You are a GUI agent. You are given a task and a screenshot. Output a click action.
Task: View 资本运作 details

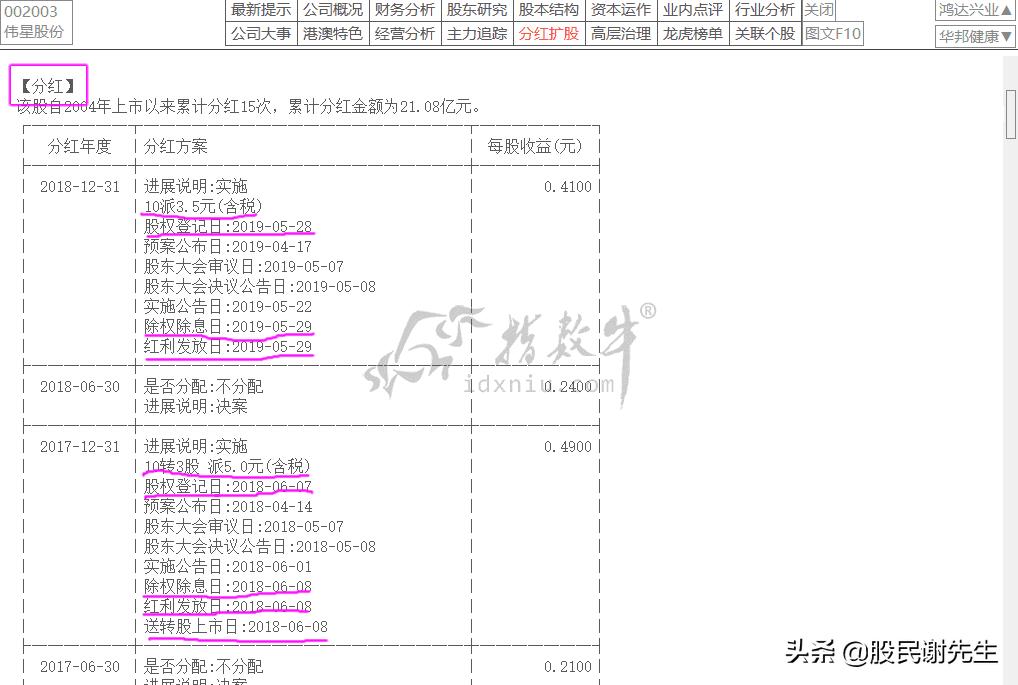[619, 11]
